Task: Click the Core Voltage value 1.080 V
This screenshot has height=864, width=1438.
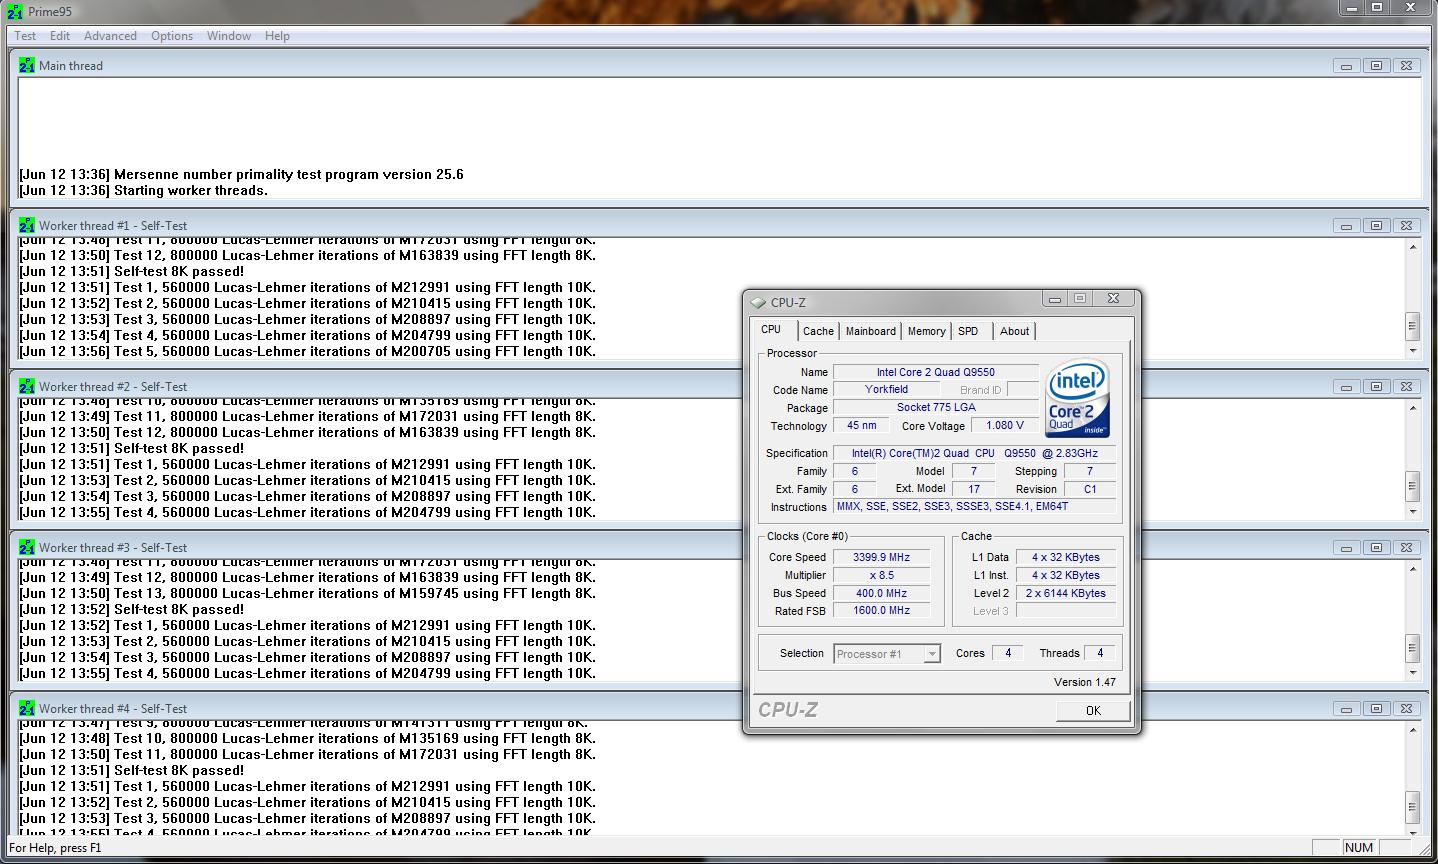Action: tap(1004, 425)
